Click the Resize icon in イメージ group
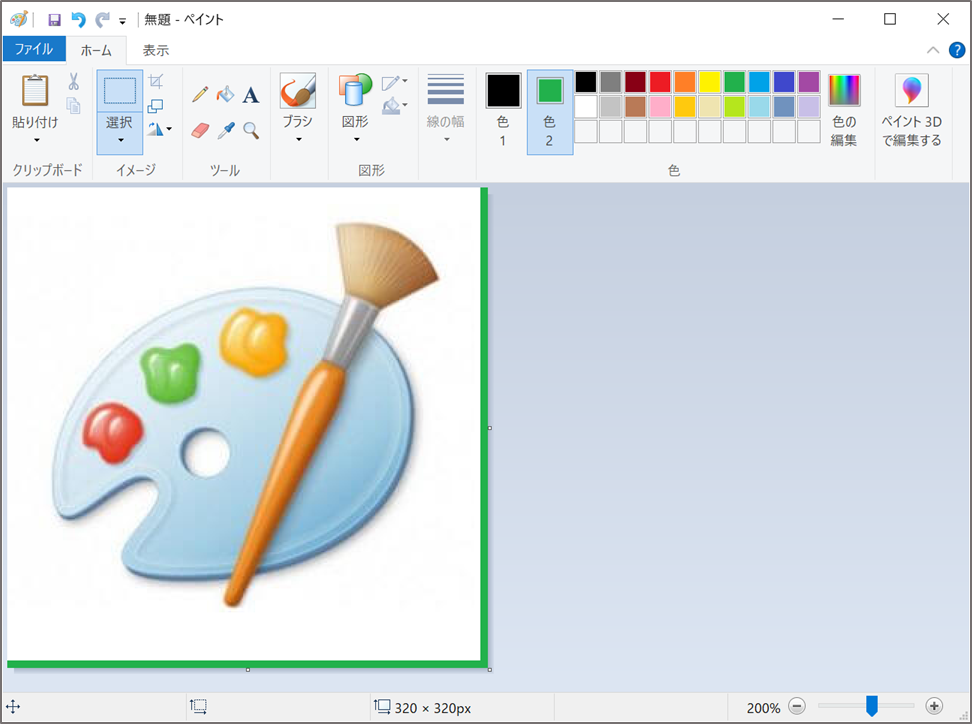The width and height of the screenshot is (972, 724). 156,106
